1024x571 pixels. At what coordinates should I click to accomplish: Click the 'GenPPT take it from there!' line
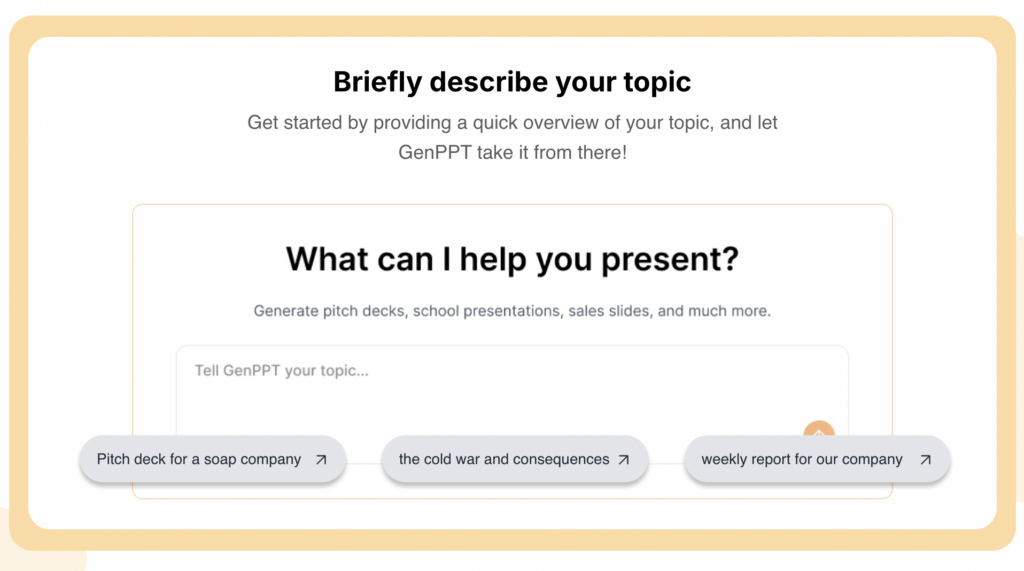coord(512,154)
